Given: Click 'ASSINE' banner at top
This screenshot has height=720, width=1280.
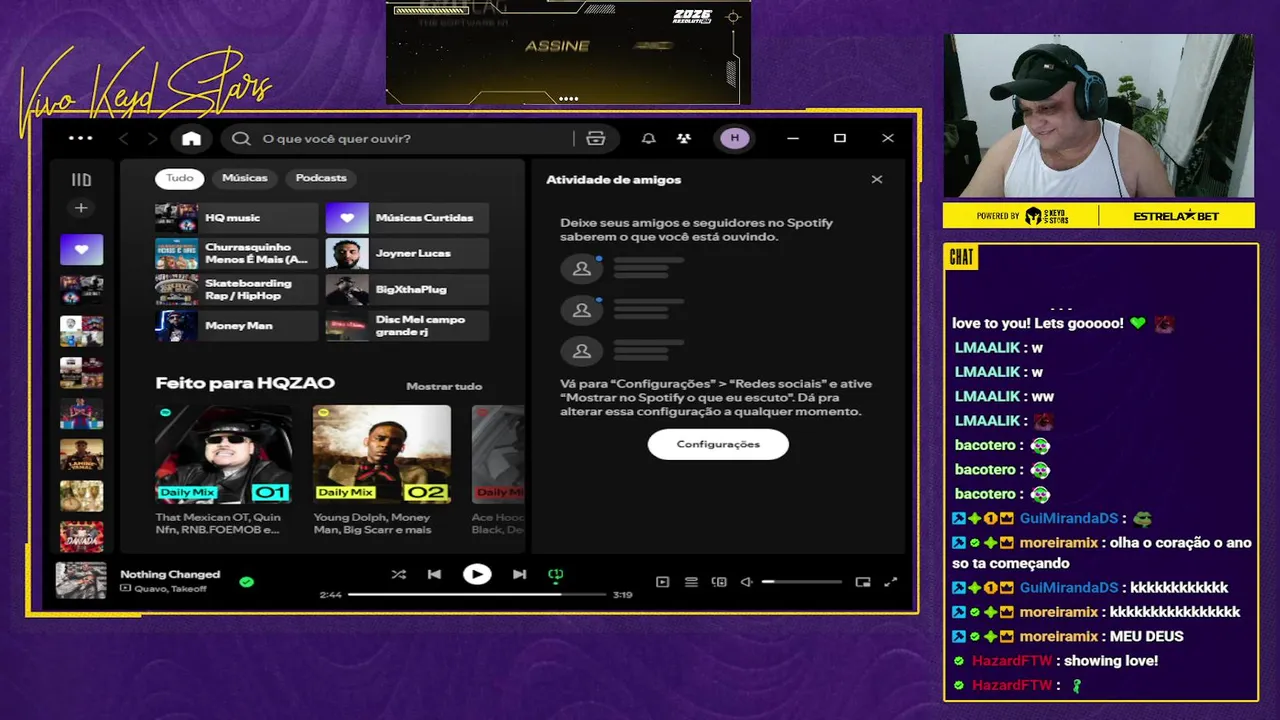Looking at the screenshot, I should pos(557,46).
